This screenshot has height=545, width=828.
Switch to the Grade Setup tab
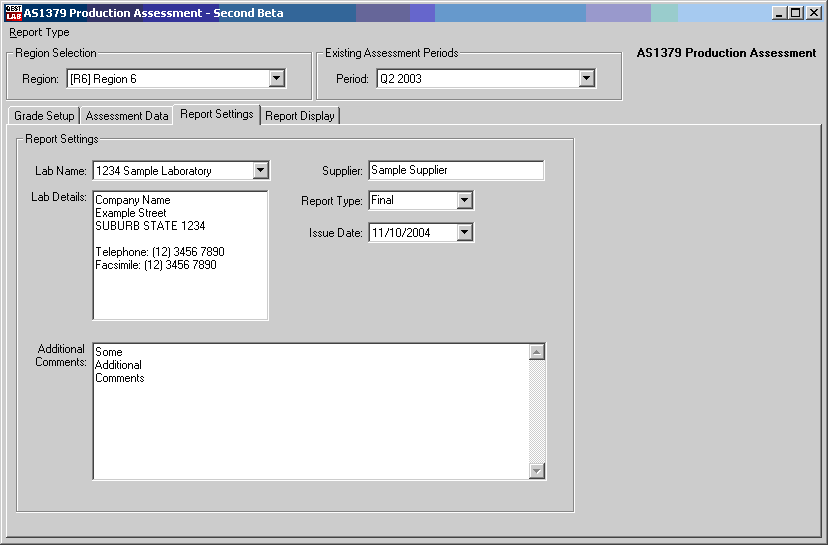(x=44, y=116)
